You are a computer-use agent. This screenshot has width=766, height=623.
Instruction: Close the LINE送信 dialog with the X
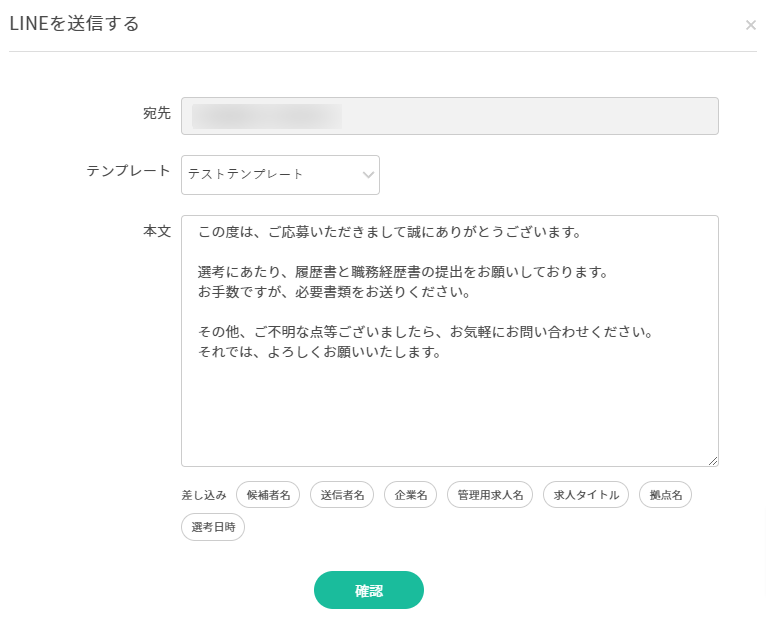(750, 25)
